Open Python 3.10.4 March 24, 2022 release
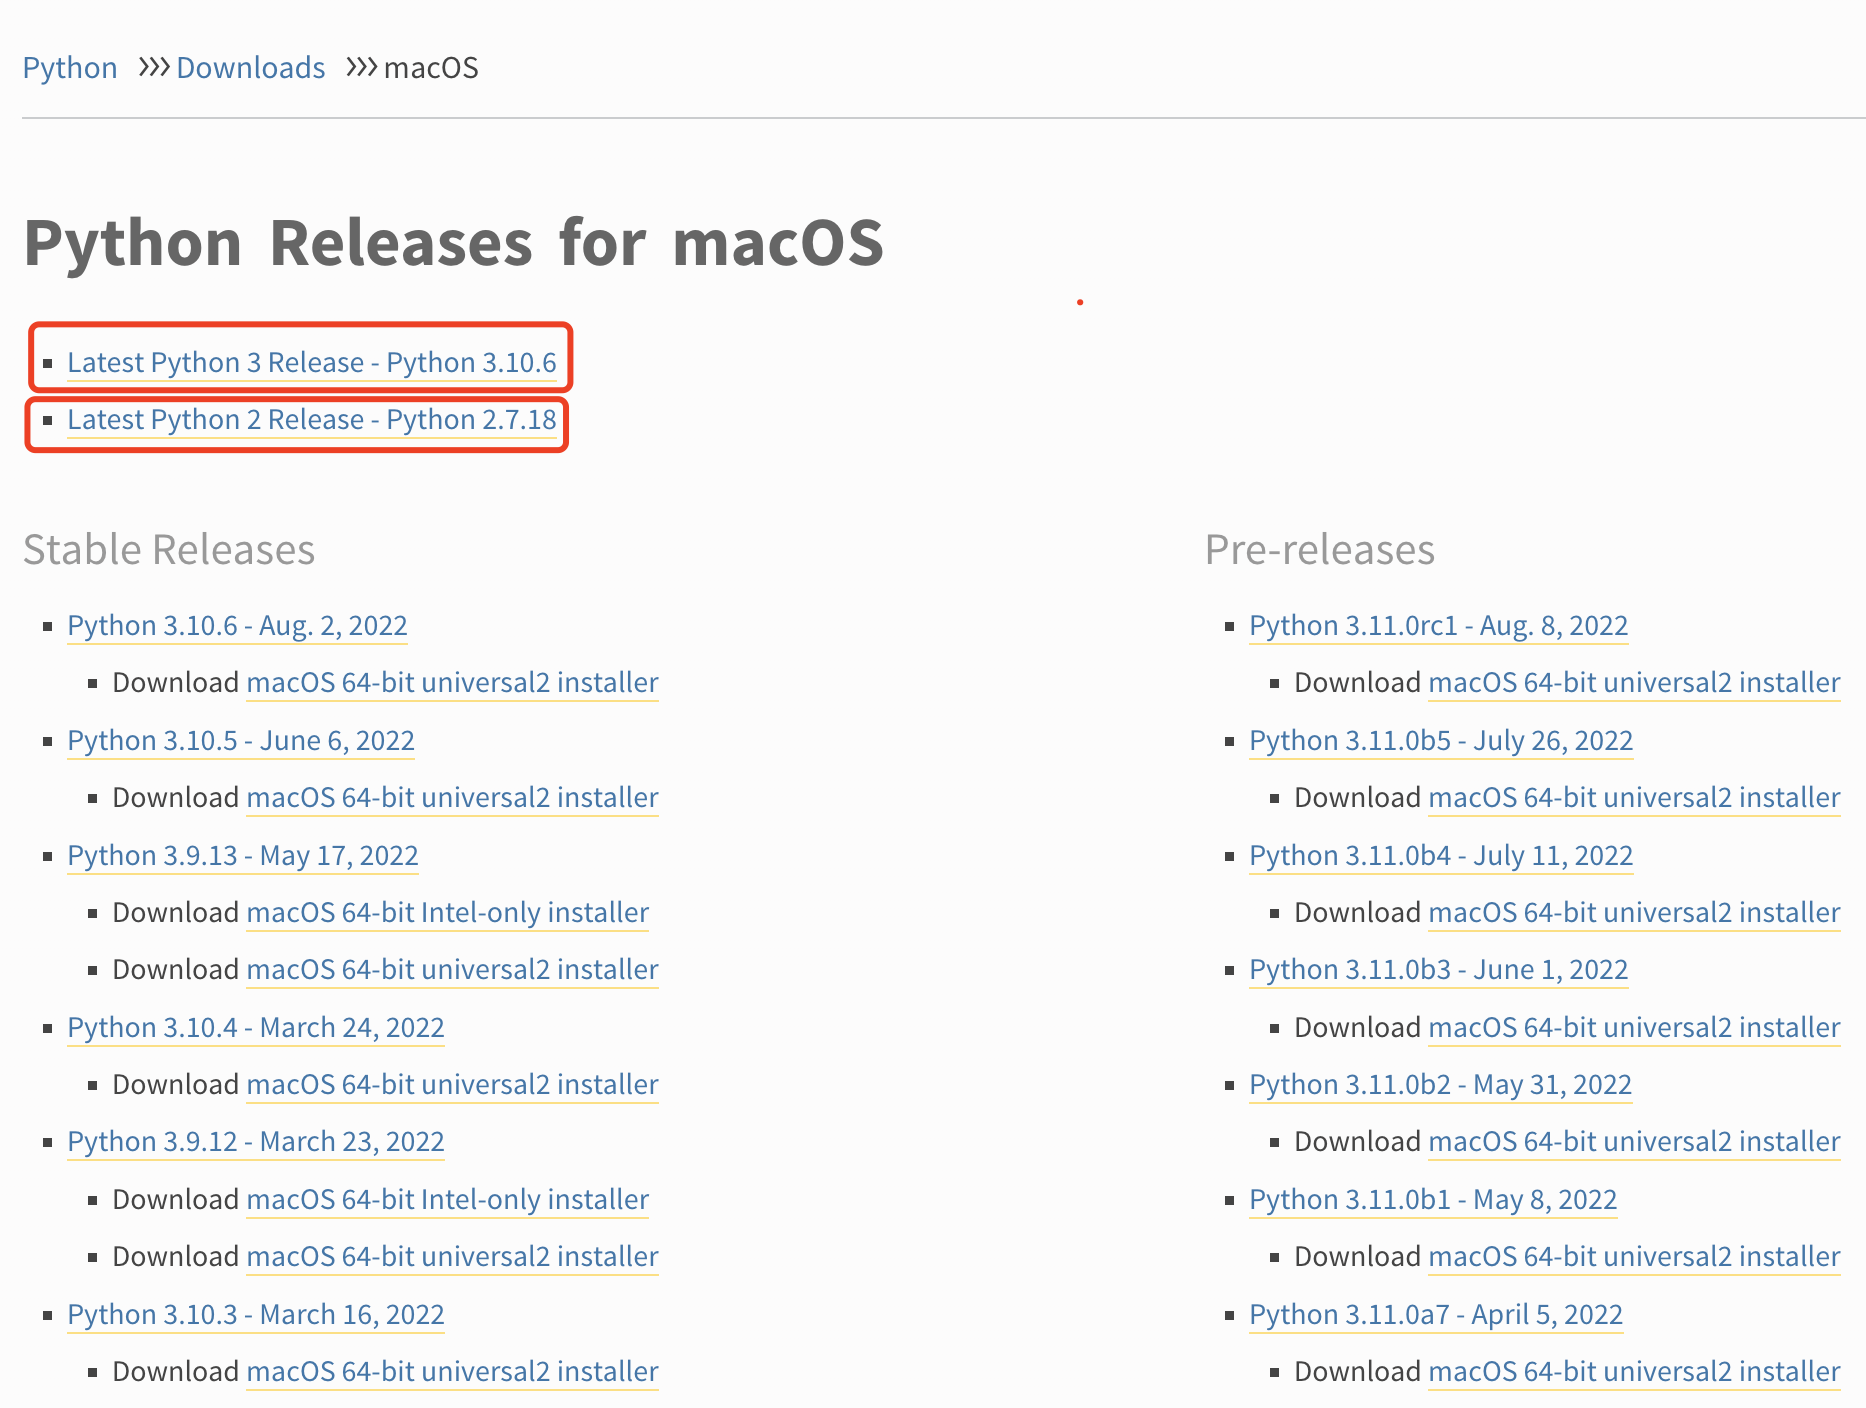This screenshot has width=1866, height=1408. click(255, 1028)
